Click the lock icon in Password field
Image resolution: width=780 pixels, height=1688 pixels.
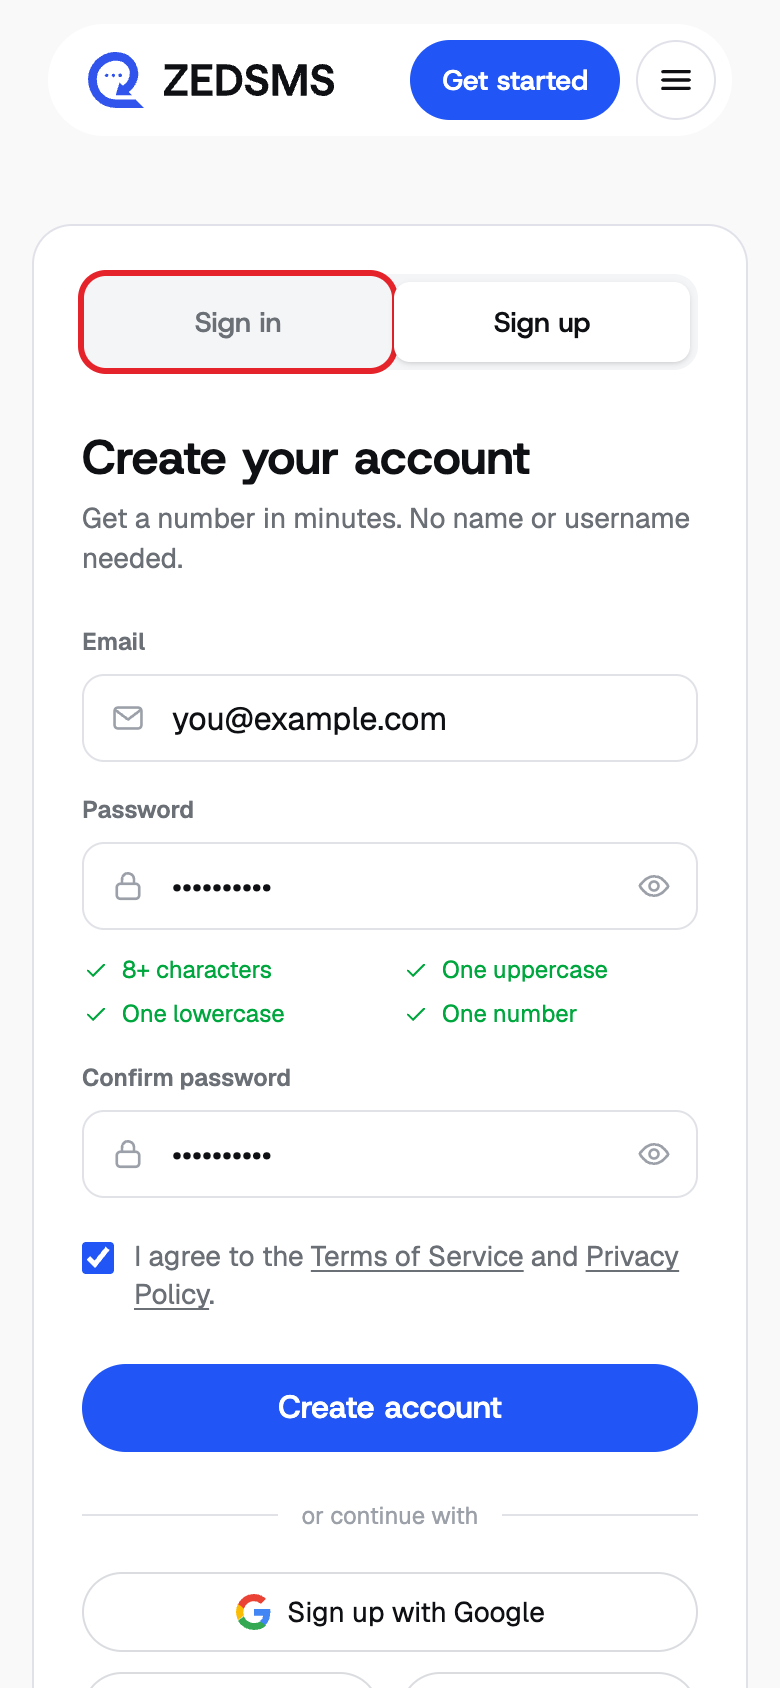tap(128, 886)
